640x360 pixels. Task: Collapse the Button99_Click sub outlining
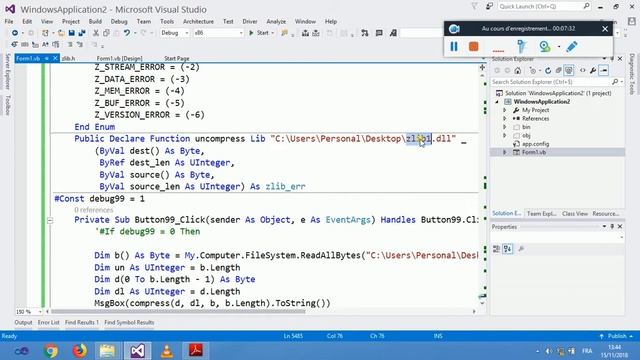coord(50,220)
